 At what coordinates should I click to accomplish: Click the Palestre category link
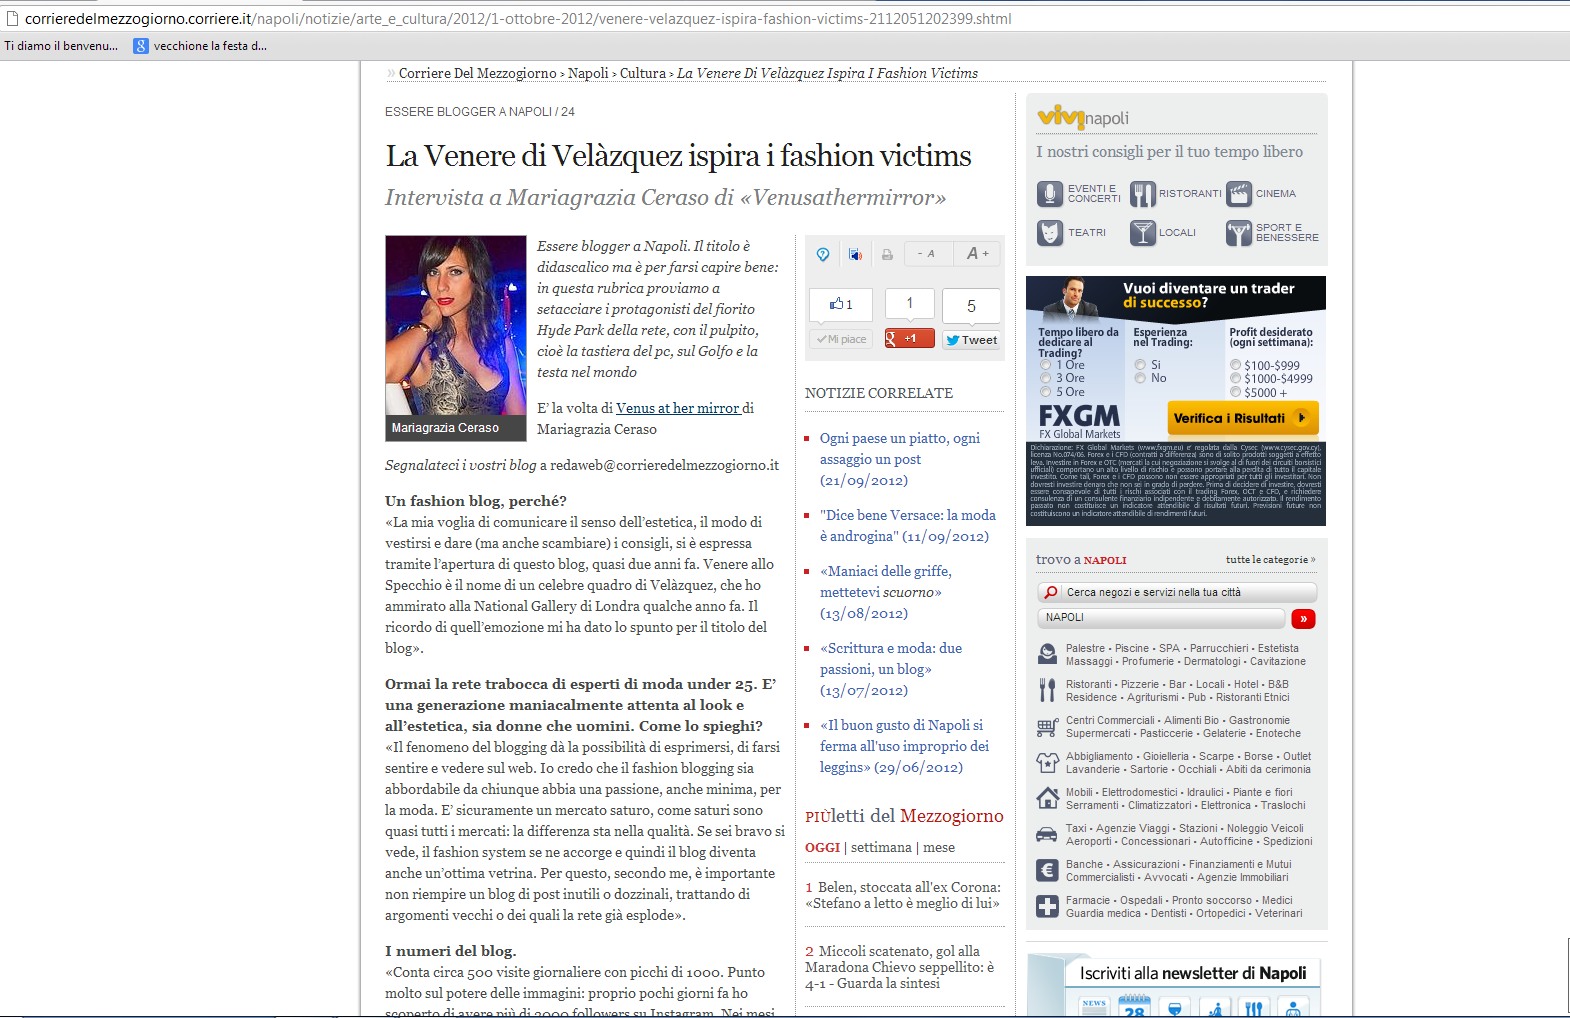1085,648
